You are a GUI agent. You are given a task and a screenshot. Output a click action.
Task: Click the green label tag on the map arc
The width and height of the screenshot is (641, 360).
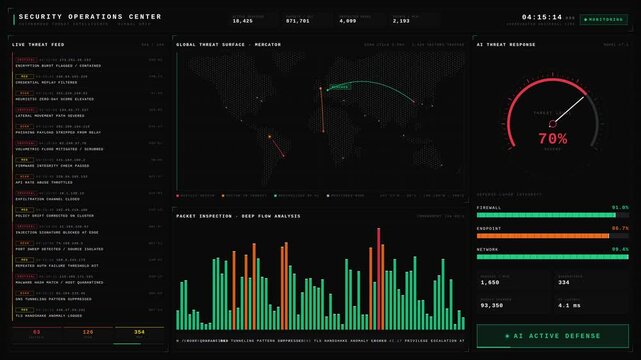[x=340, y=87]
